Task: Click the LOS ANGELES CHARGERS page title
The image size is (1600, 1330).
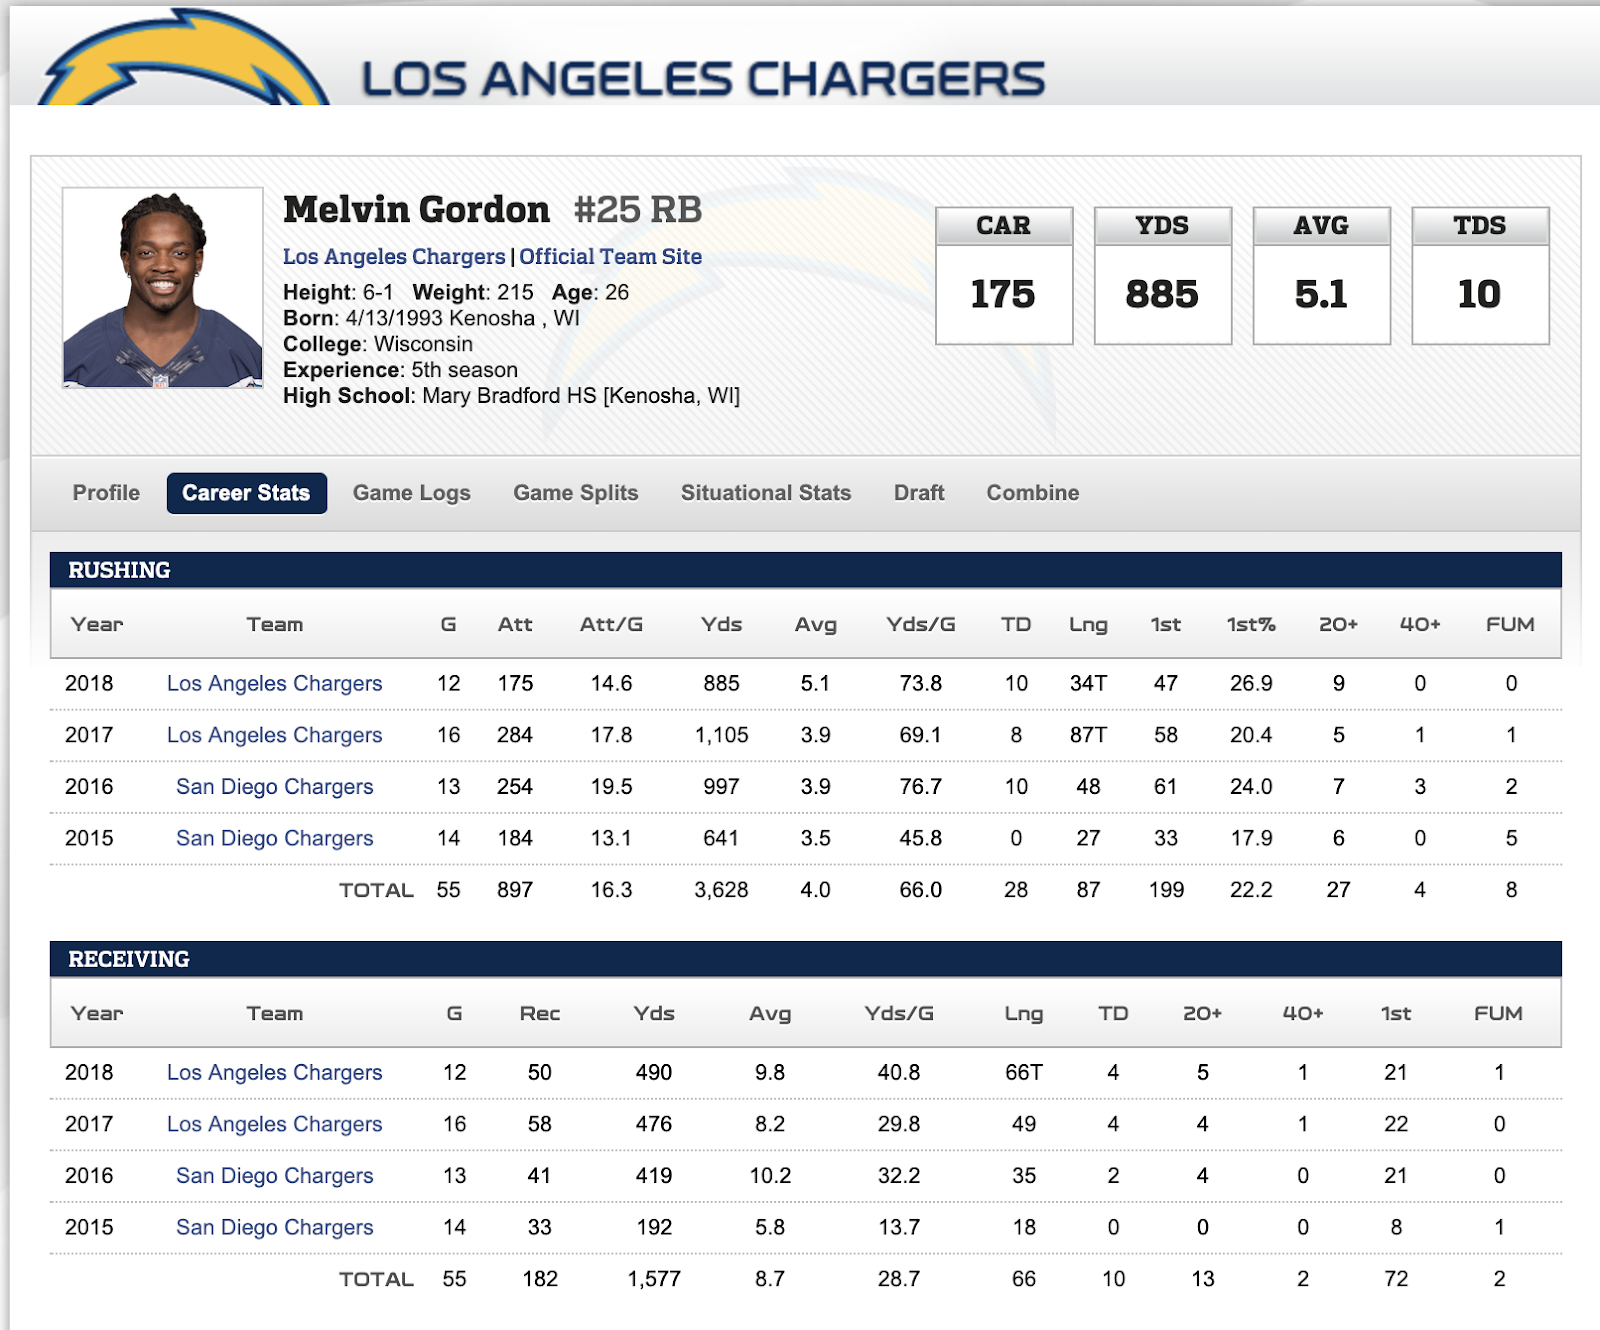Action: (703, 80)
